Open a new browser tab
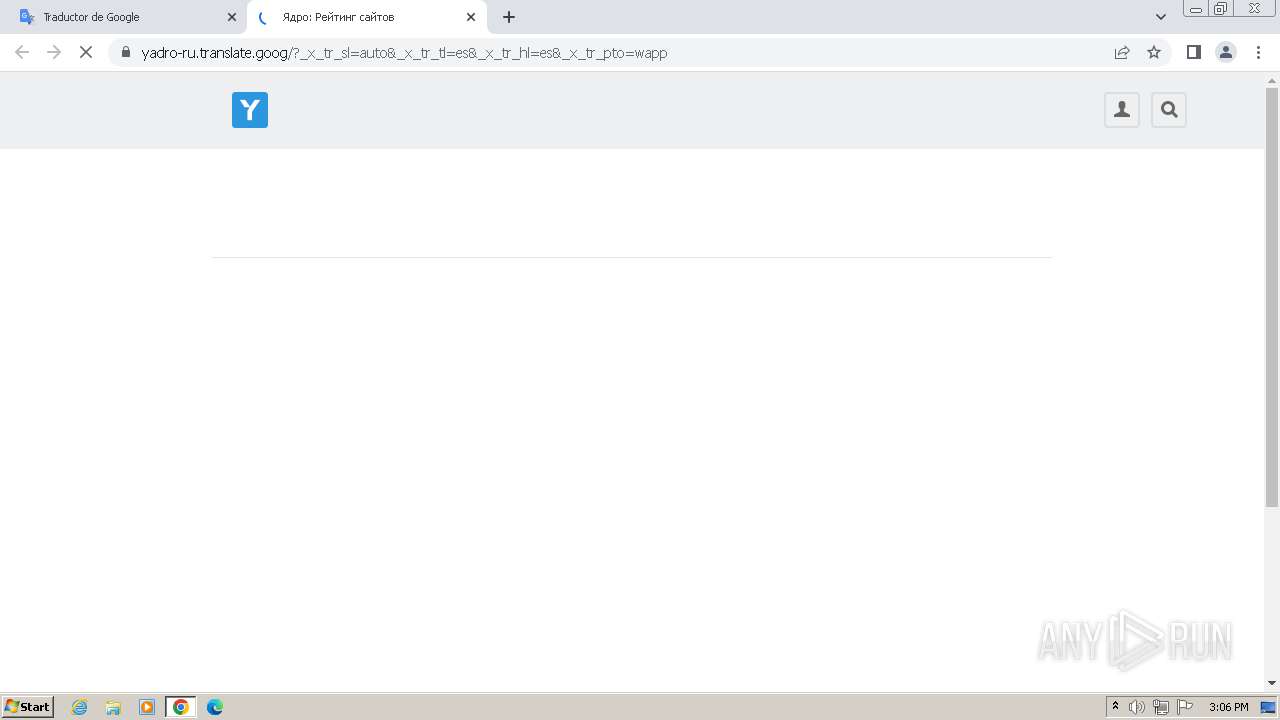 click(509, 17)
